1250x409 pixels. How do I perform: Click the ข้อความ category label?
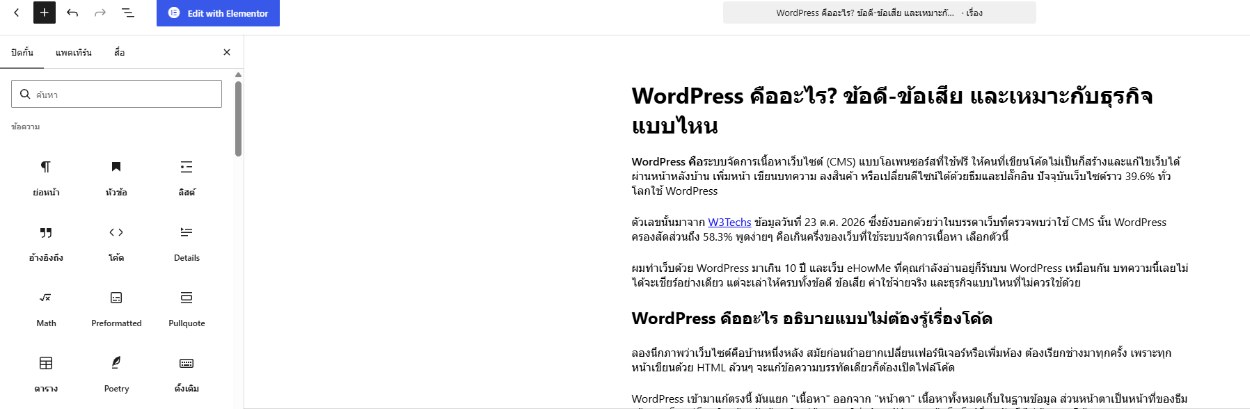pos(25,127)
